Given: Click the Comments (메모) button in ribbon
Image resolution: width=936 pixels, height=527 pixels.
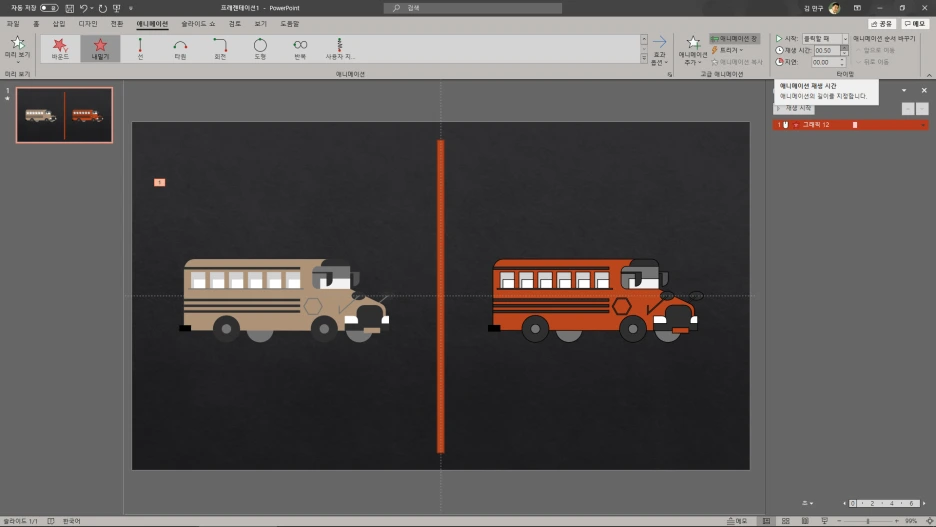Looking at the screenshot, I should point(915,24).
